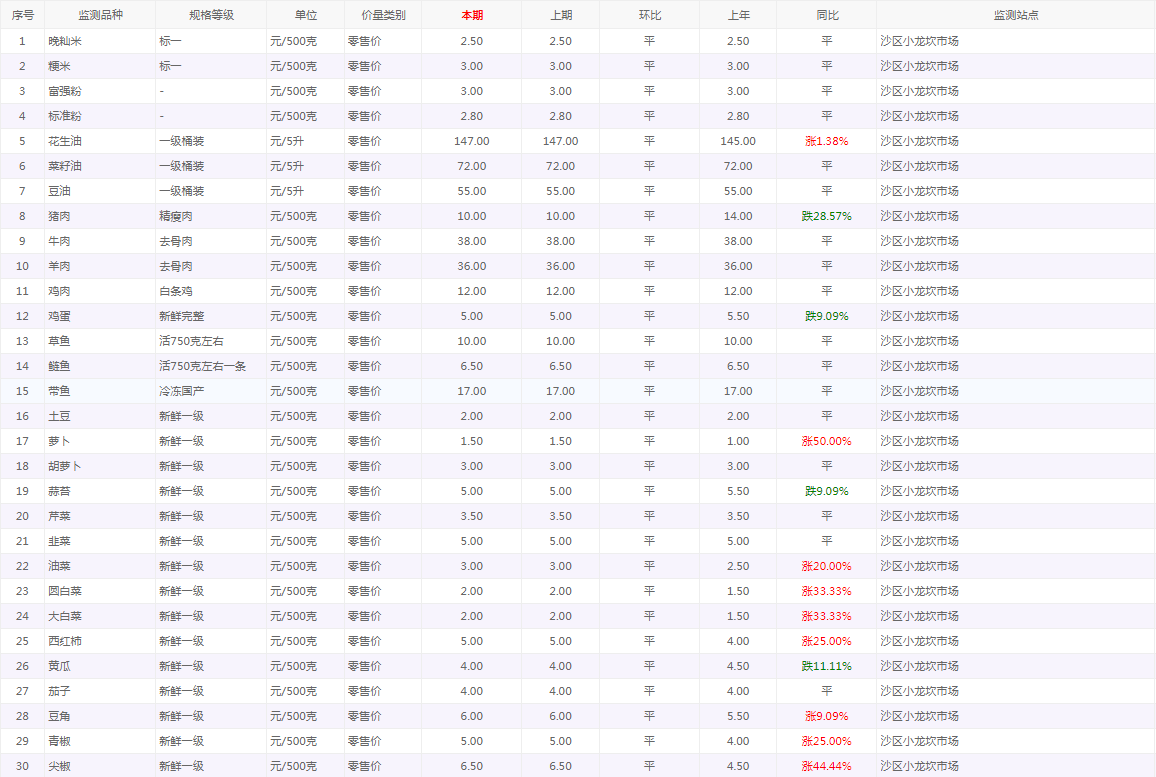Screen dimensions: 1156x777
Task: Select the 监测站点 column header
Action: point(1015,15)
